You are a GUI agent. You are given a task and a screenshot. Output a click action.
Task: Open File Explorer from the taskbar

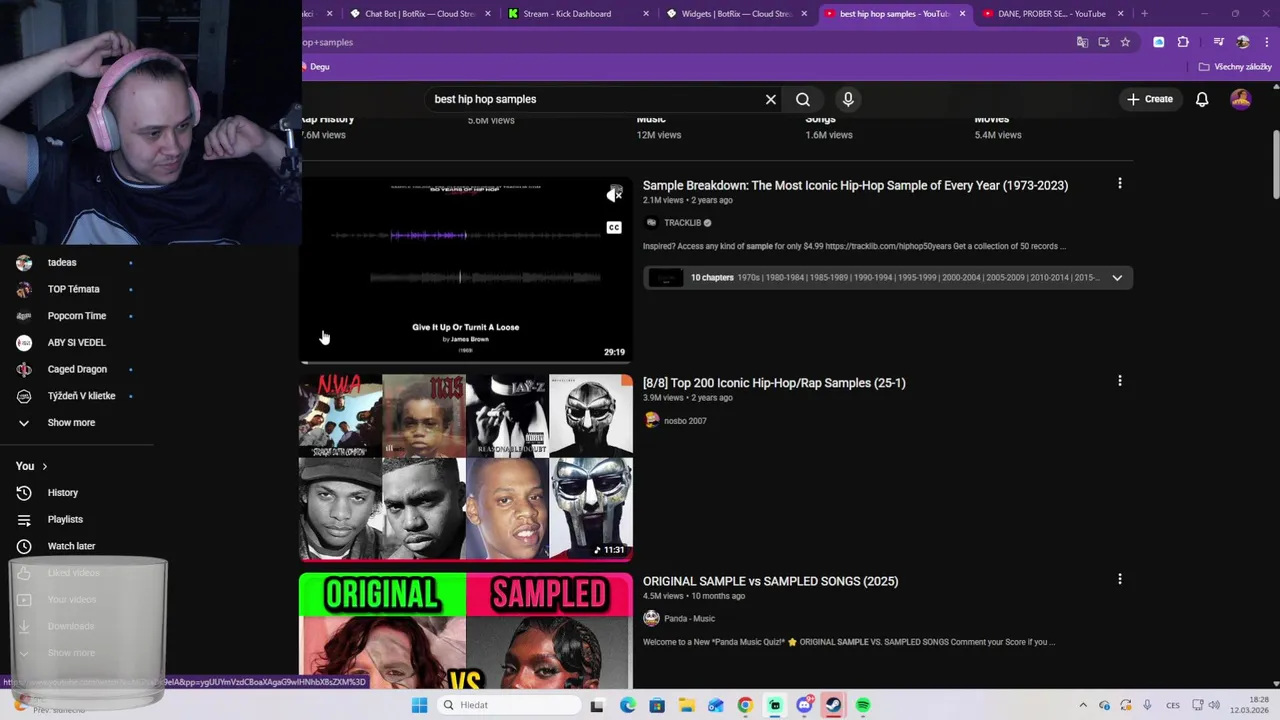(686, 705)
